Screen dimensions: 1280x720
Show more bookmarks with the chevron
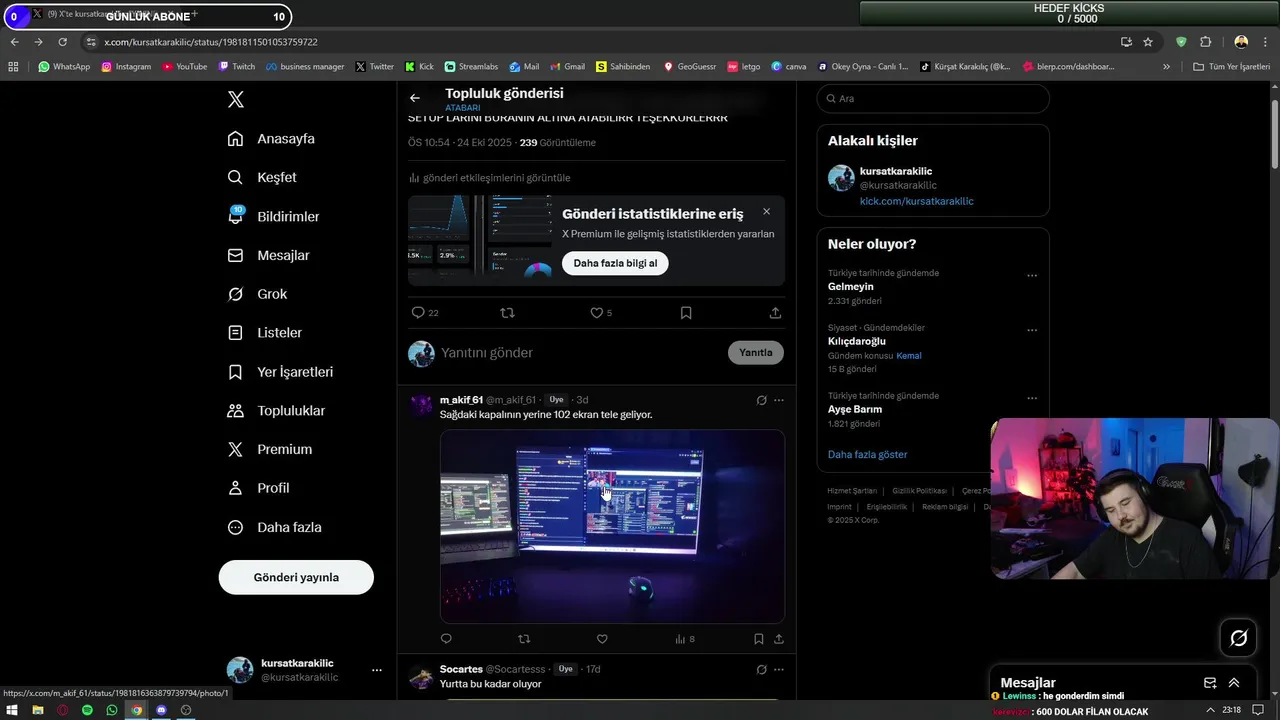1166,67
